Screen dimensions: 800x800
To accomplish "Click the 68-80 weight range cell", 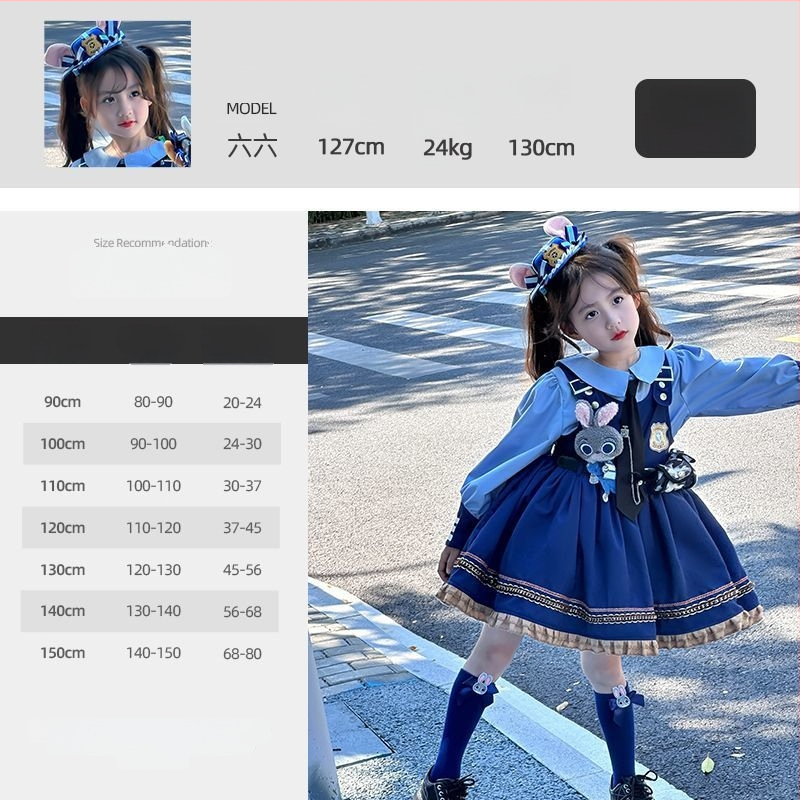I will point(242,653).
